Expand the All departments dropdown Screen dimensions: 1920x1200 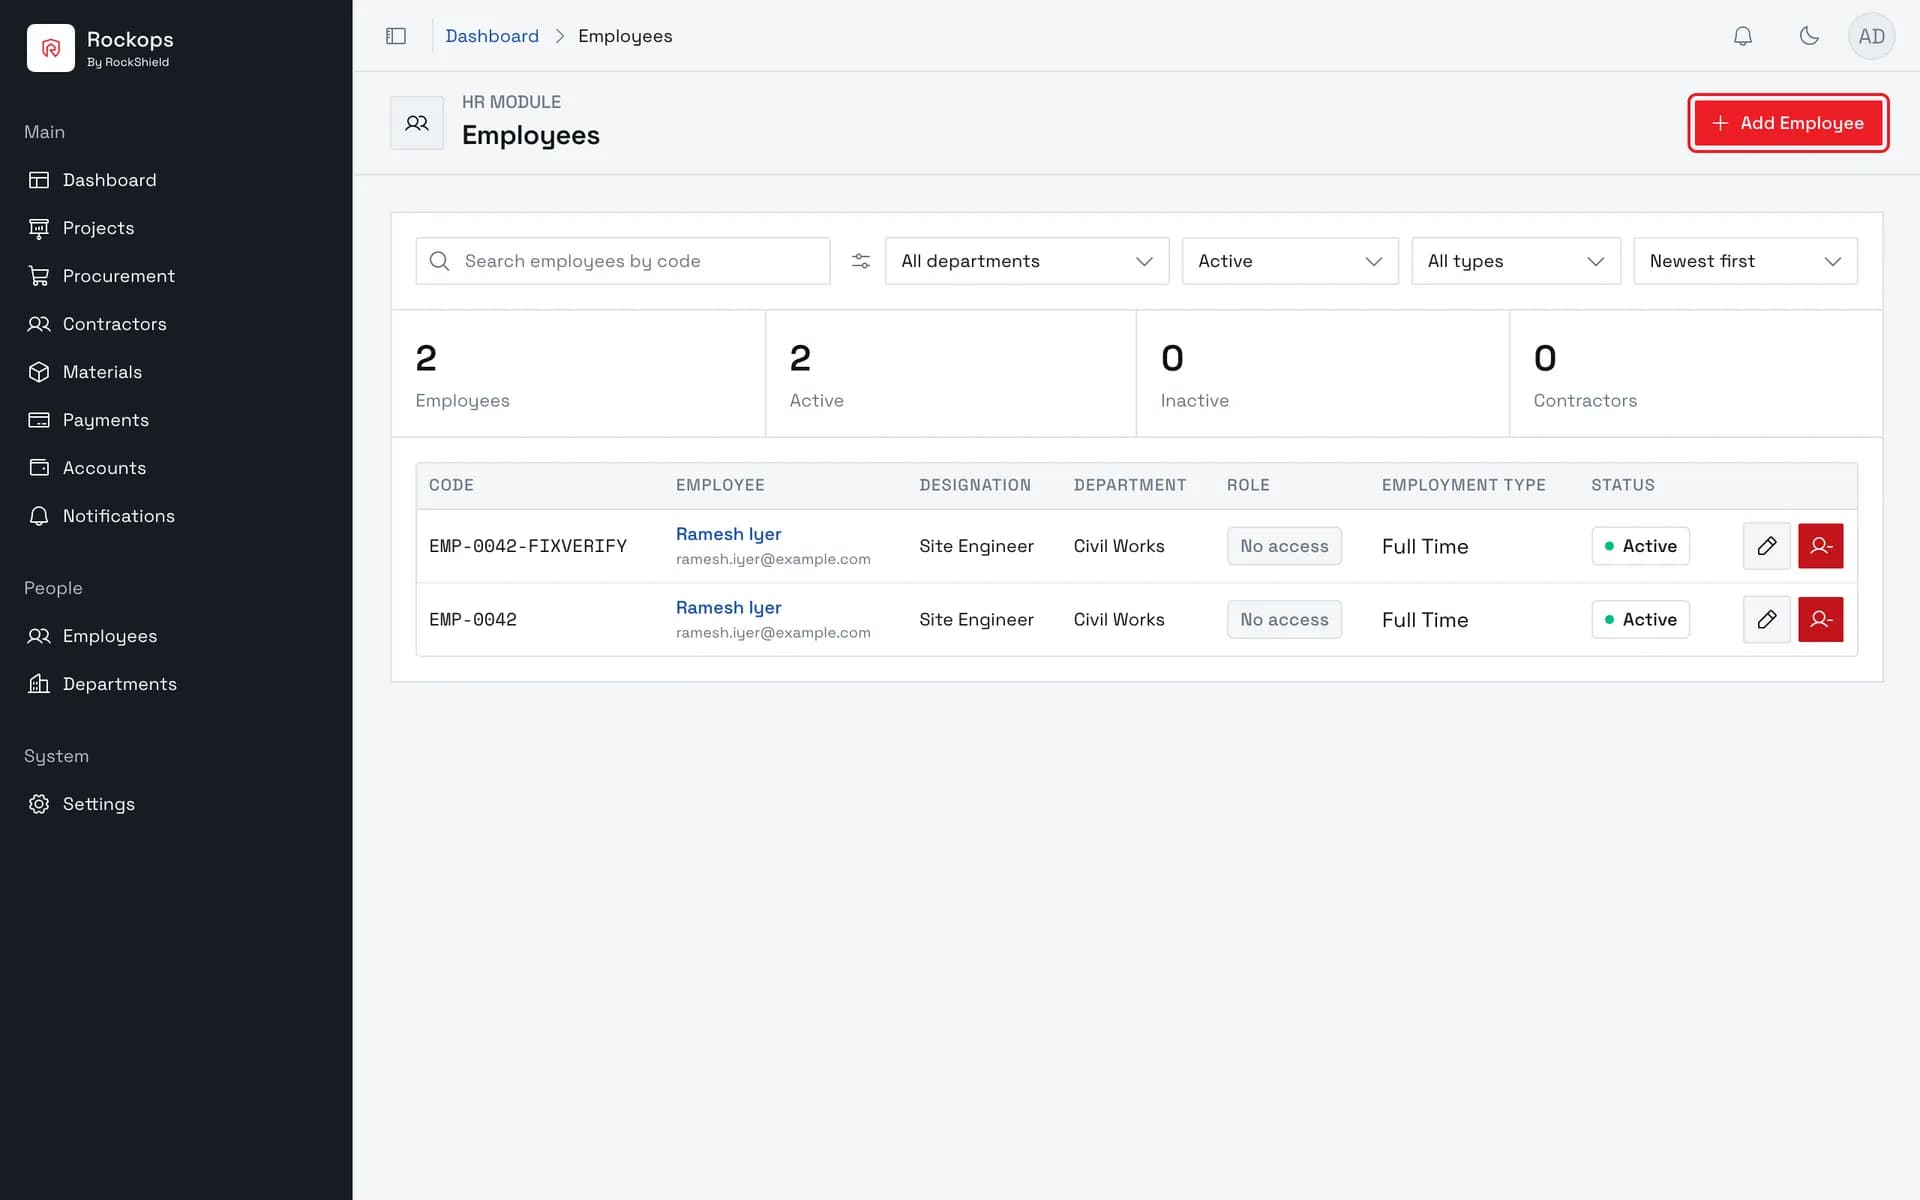pos(1027,261)
